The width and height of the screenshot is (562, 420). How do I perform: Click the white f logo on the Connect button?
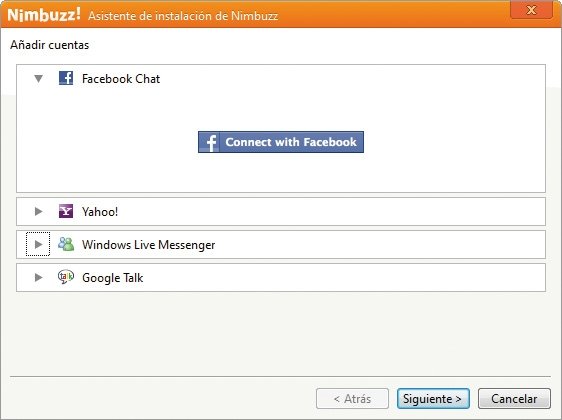(x=211, y=142)
